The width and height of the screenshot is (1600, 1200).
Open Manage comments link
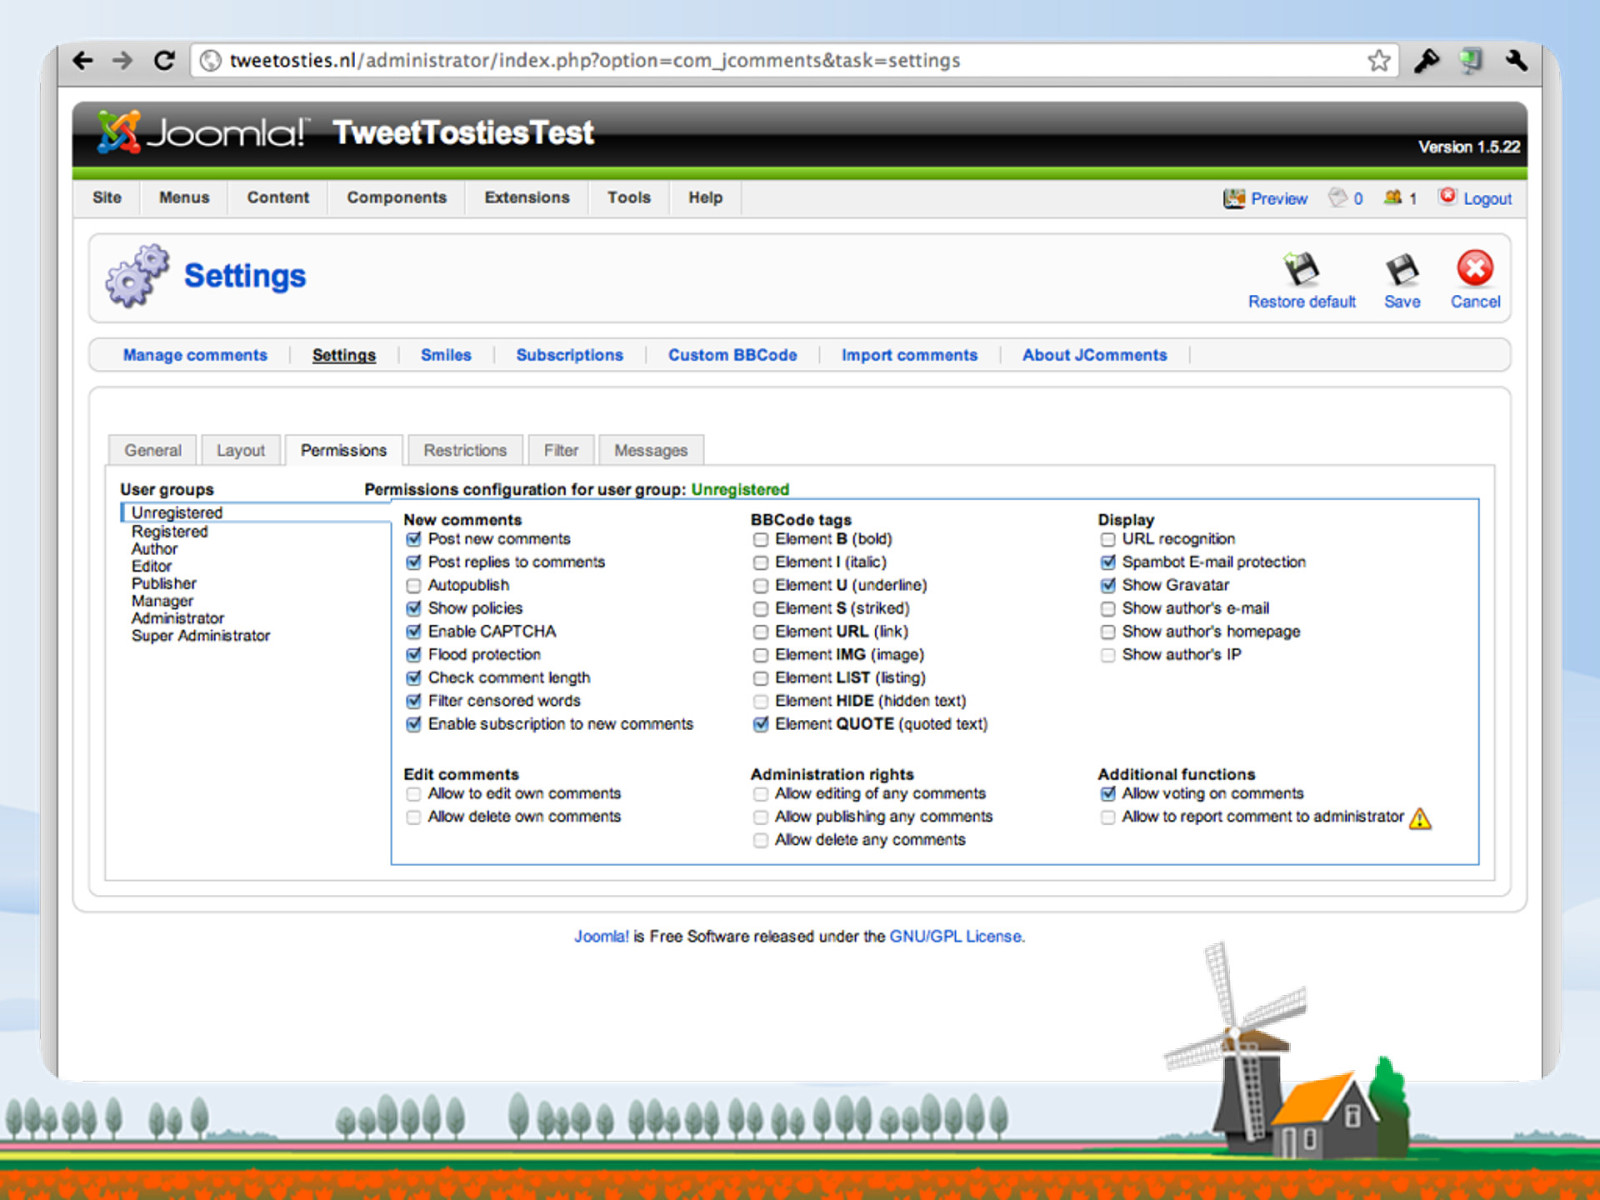[x=195, y=355]
